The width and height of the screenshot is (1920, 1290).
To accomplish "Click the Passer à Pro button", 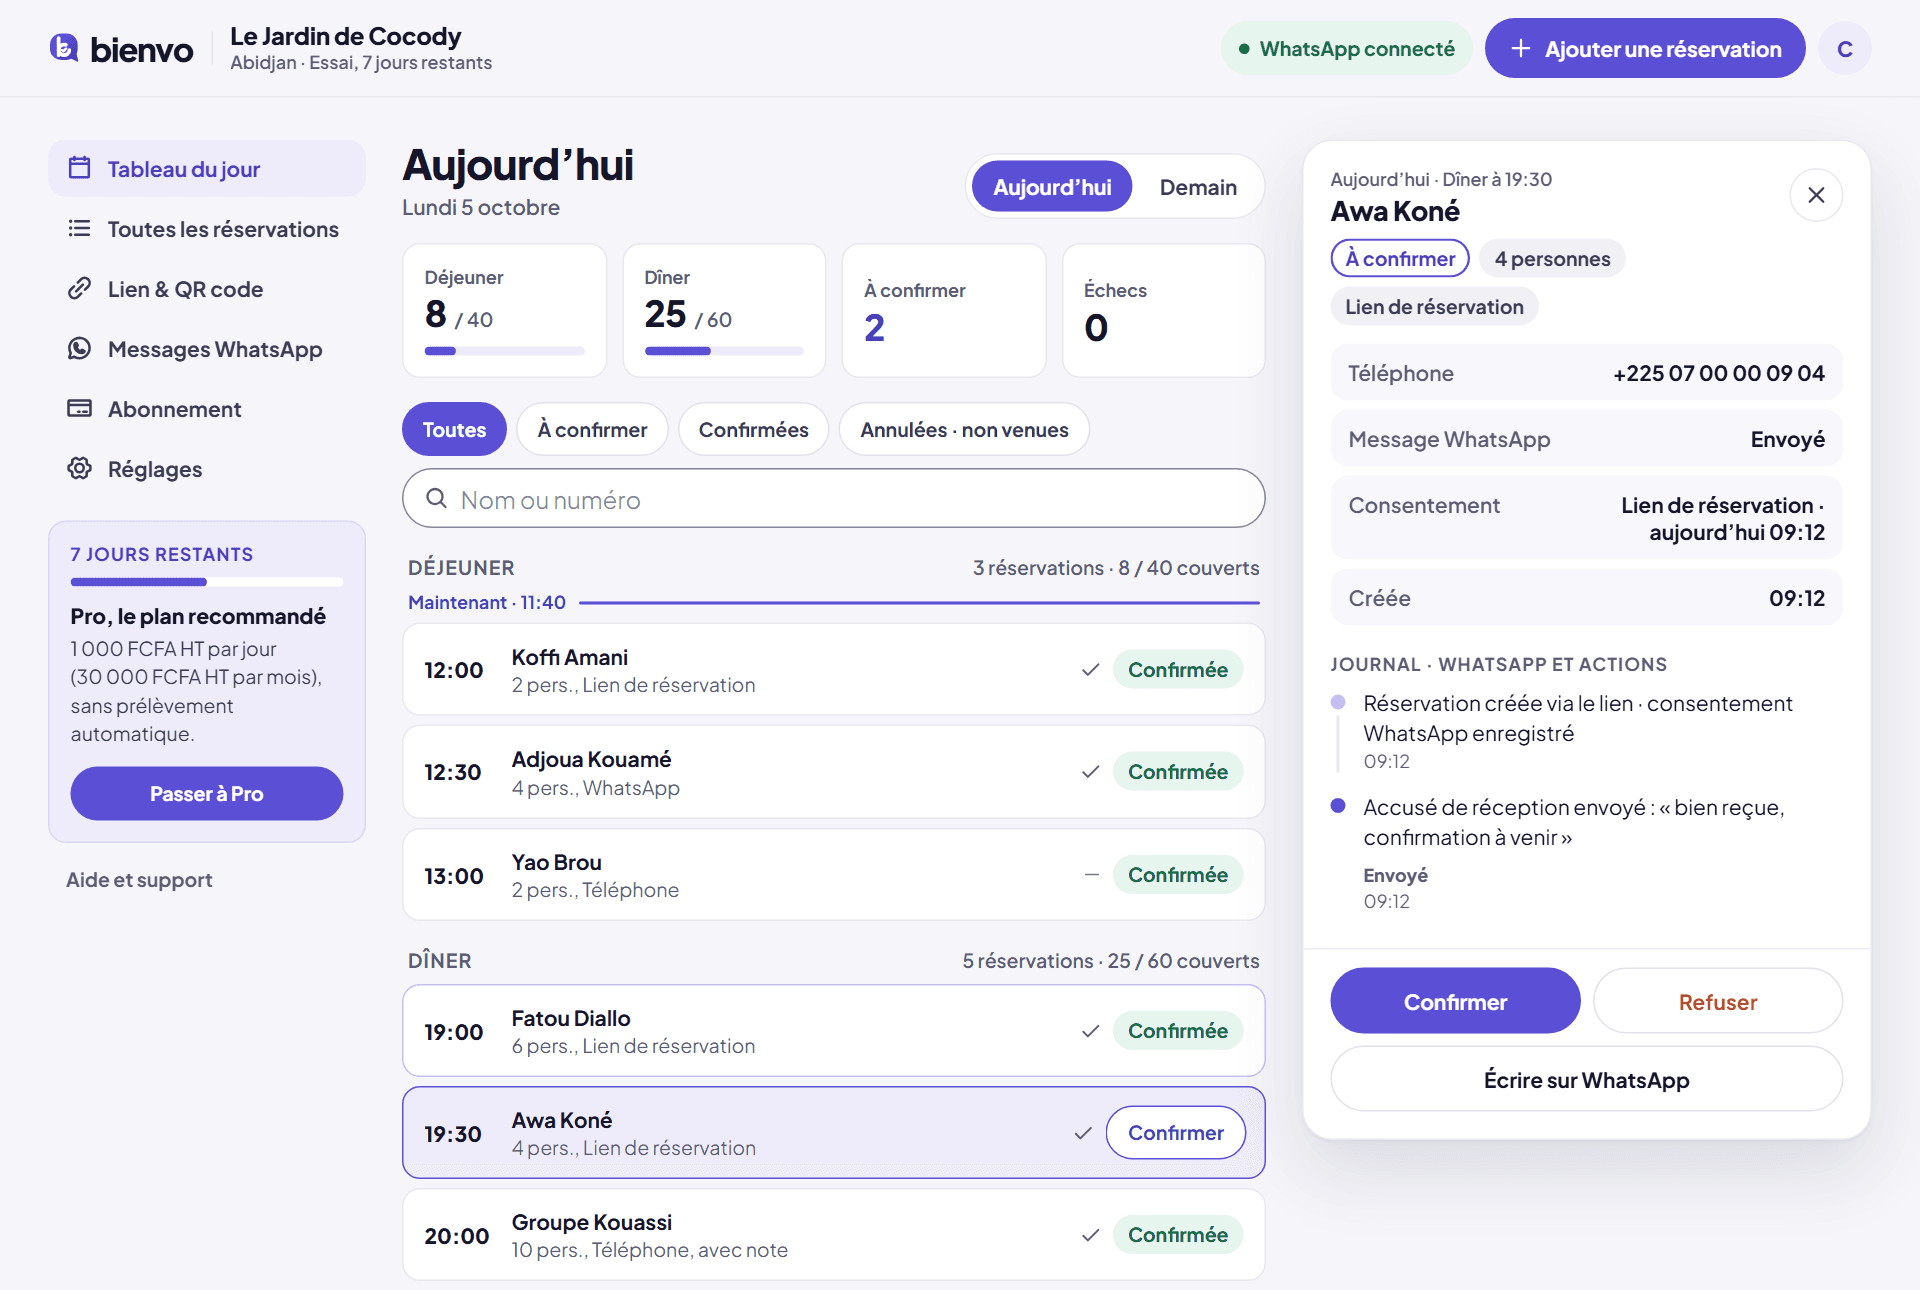I will point(207,794).
